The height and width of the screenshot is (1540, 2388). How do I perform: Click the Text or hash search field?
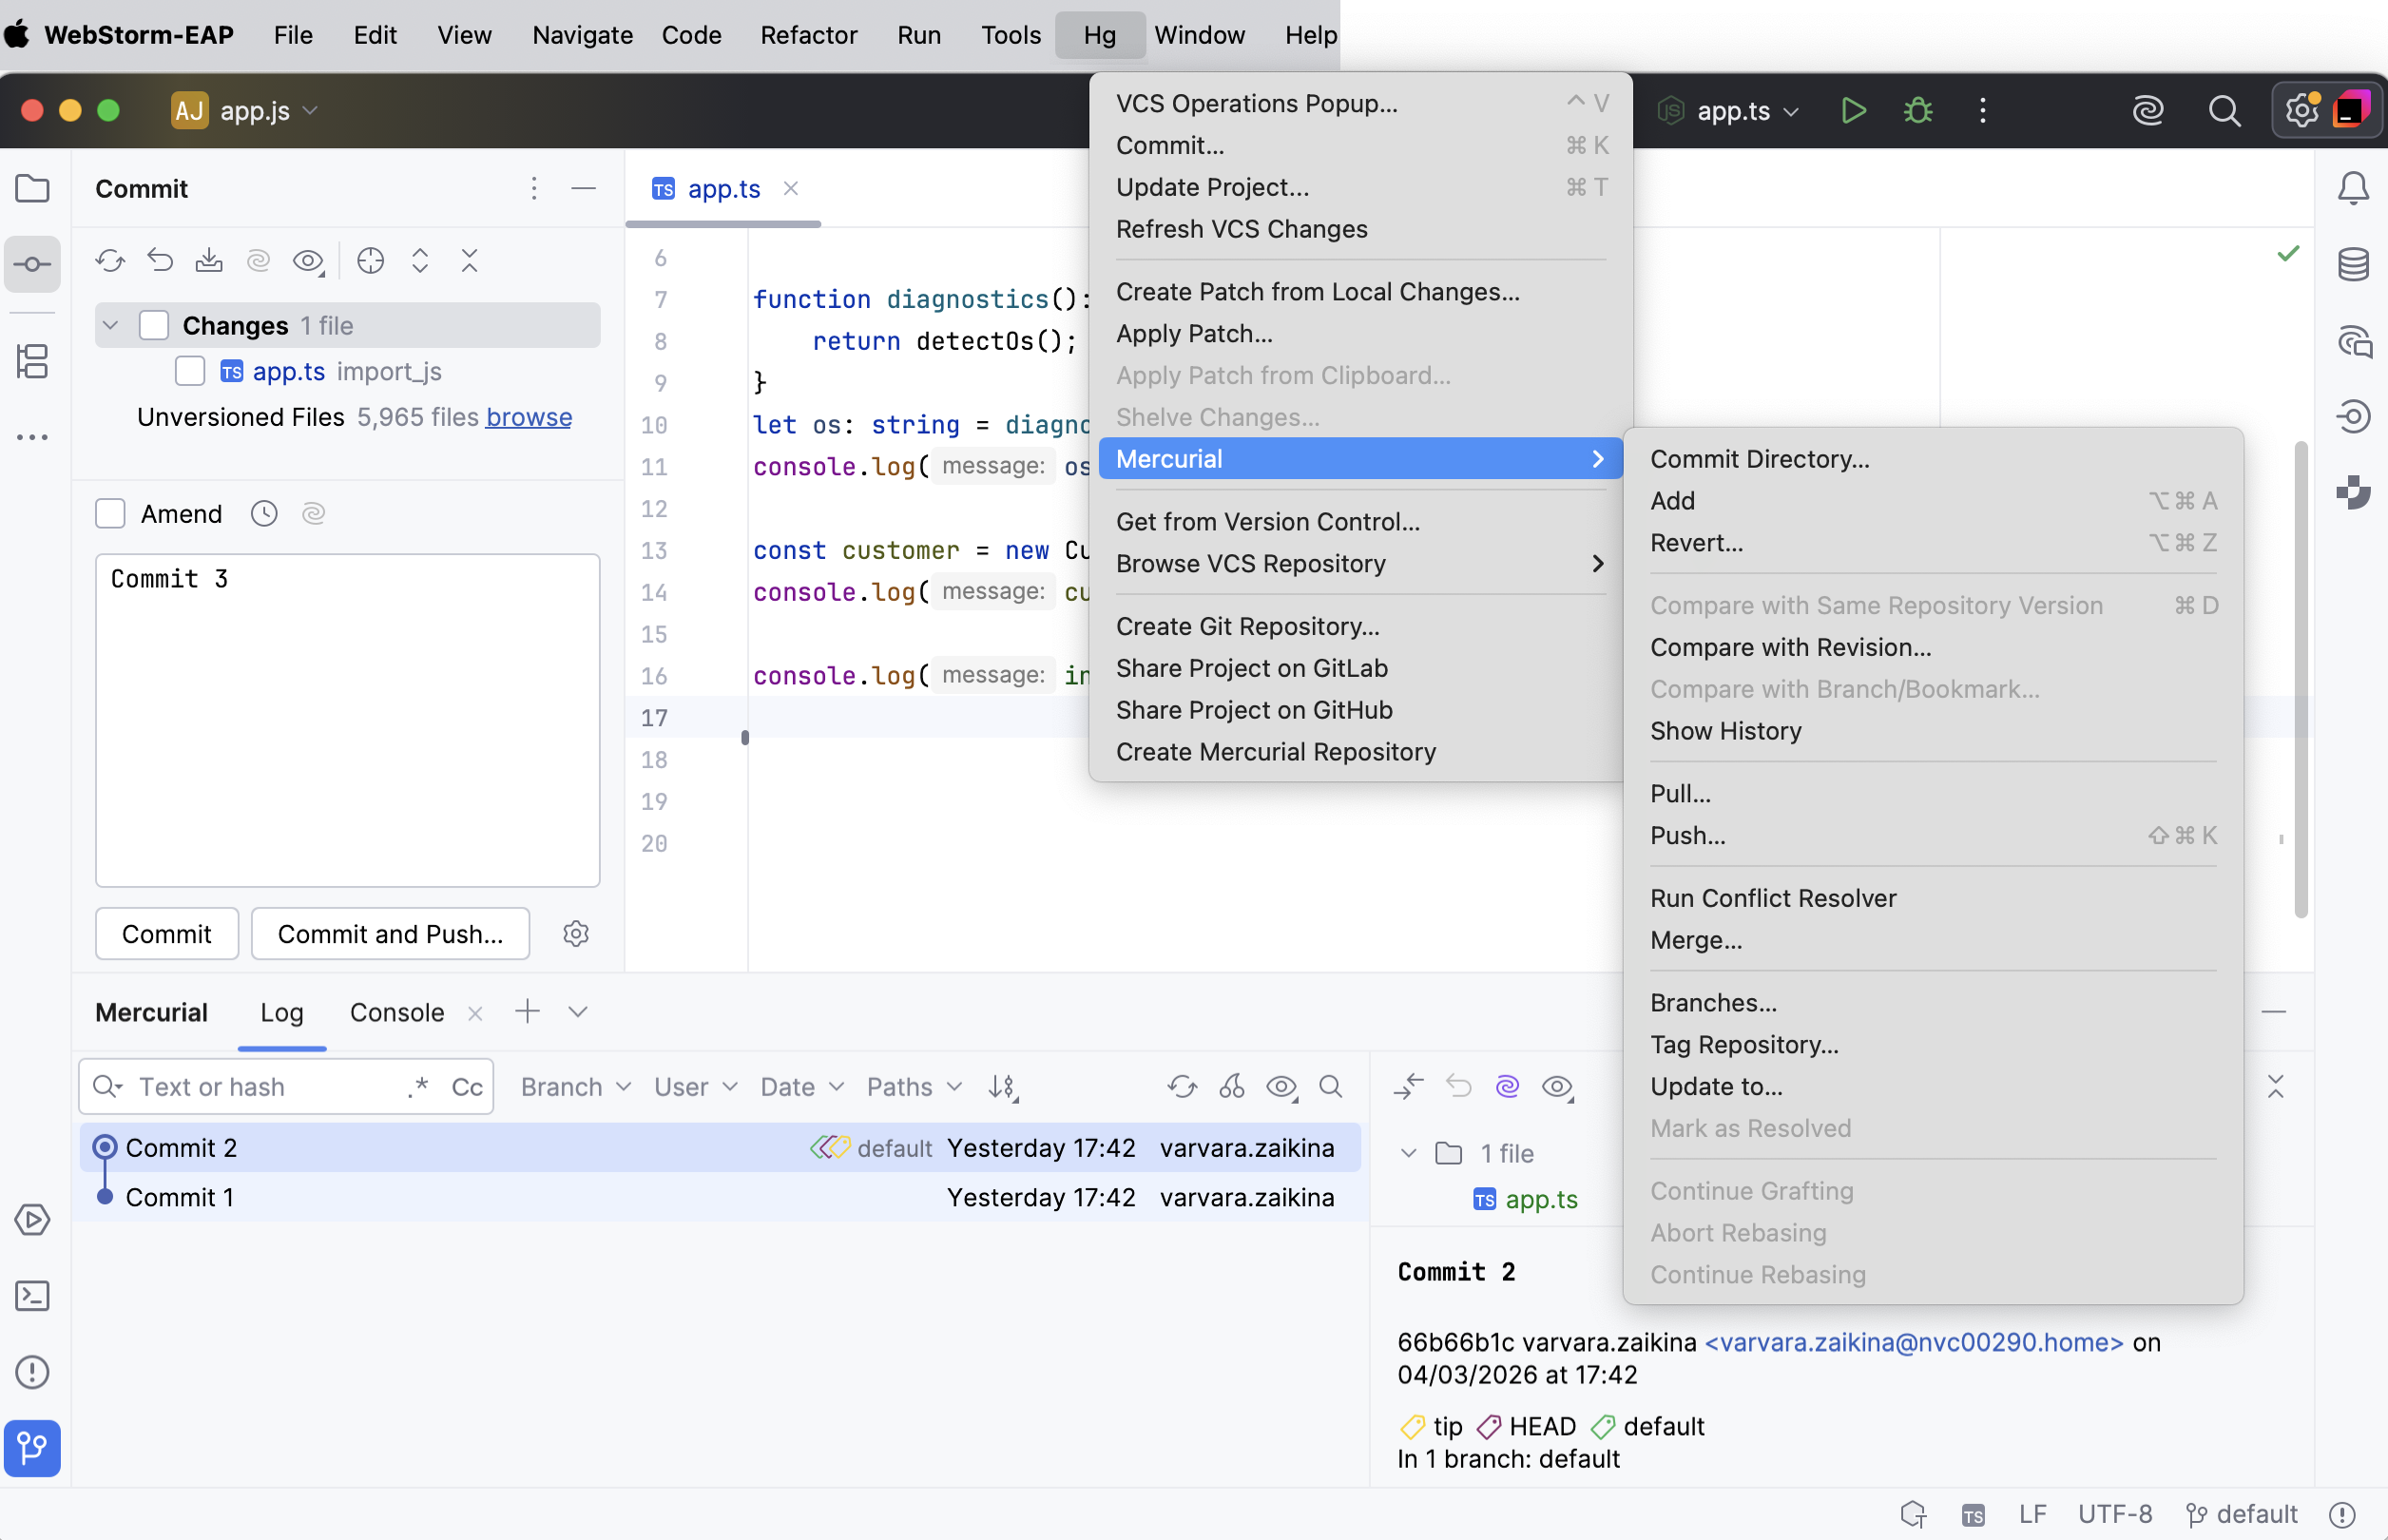click(x=260, y=1087)
